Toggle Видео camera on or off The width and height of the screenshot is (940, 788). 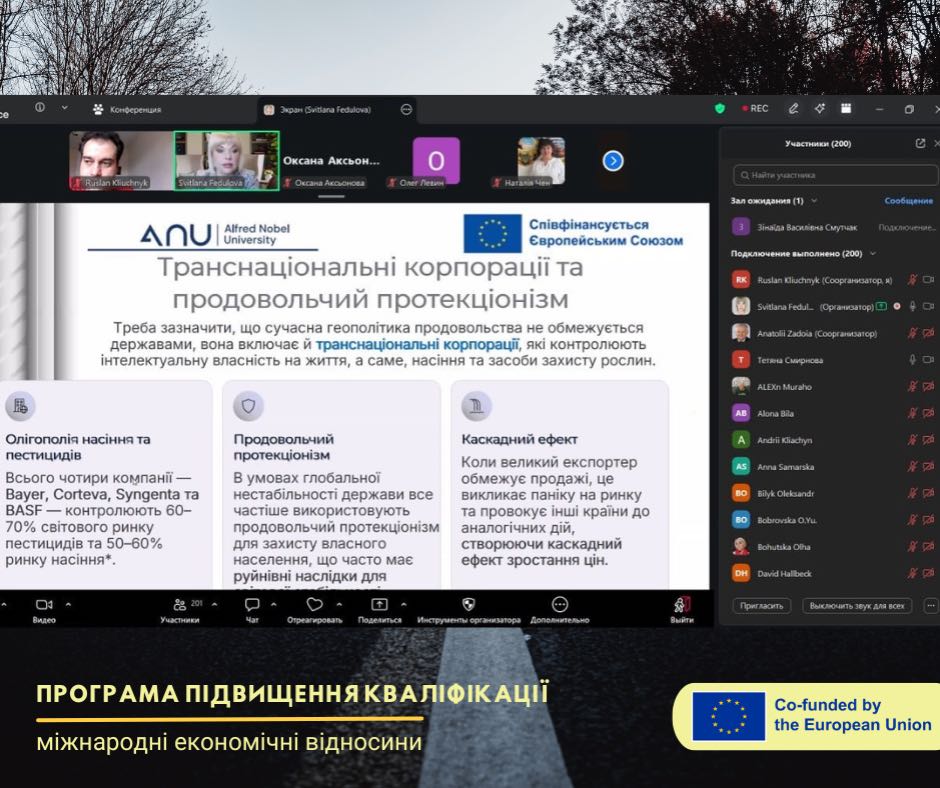tap(43, 605)
